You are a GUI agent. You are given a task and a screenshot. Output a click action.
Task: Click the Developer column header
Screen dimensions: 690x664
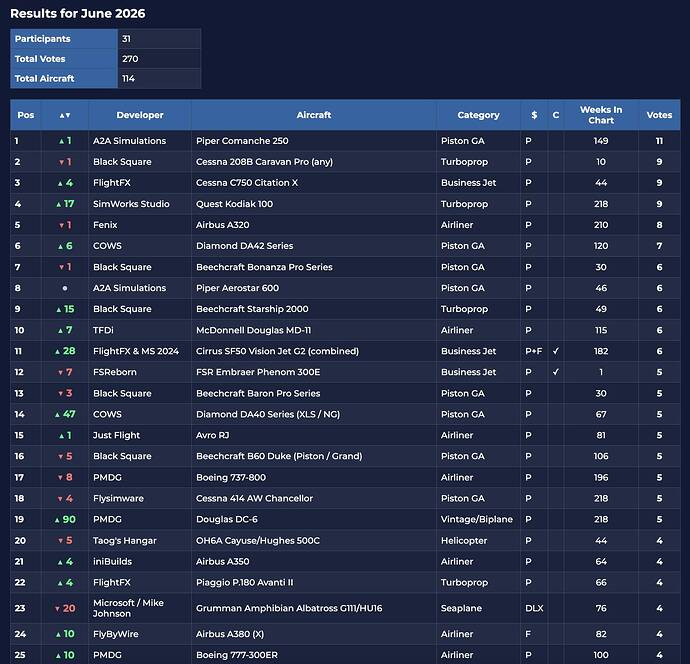tap(140, 115)
